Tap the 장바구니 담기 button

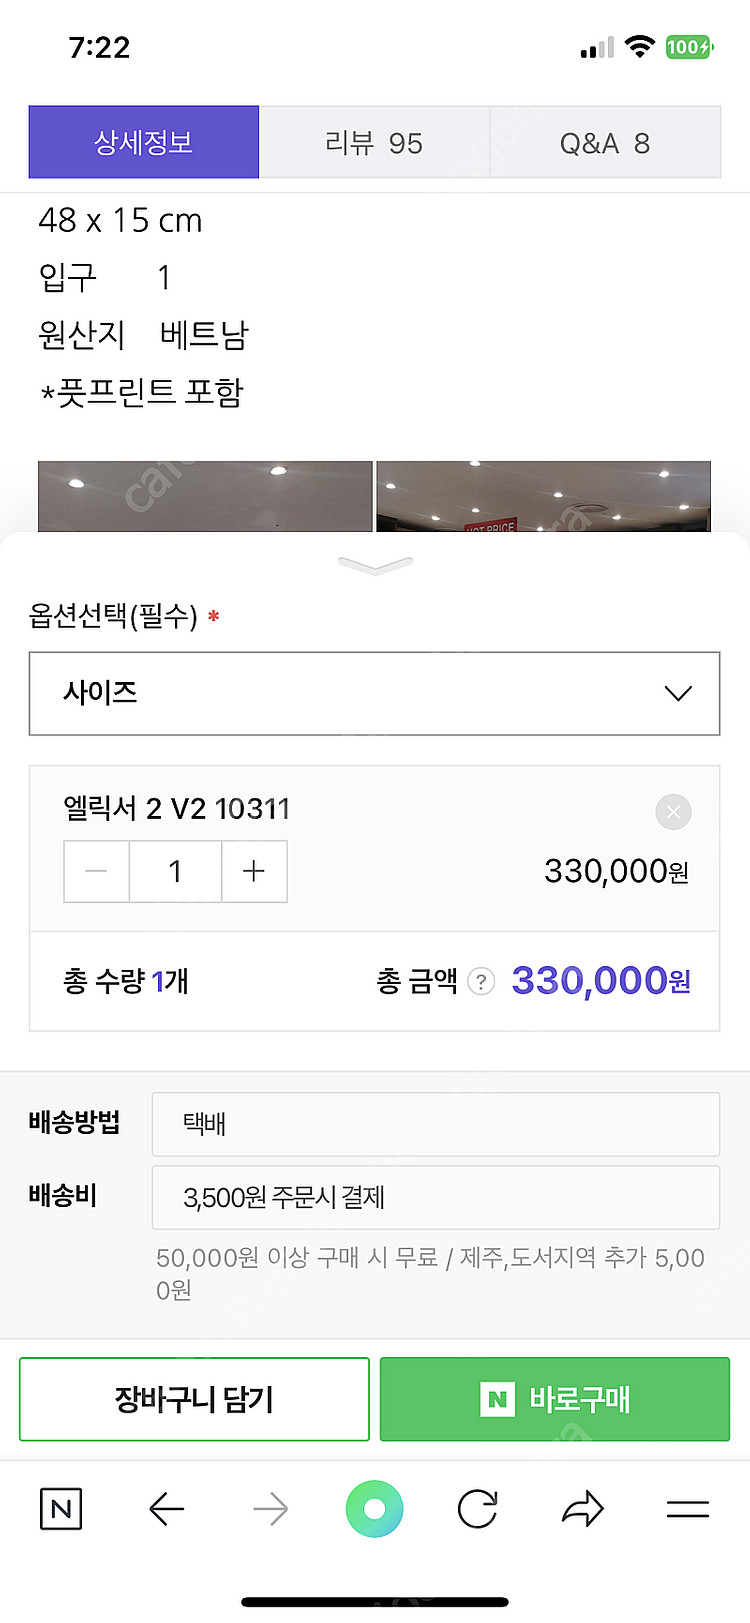(194, 1399)
